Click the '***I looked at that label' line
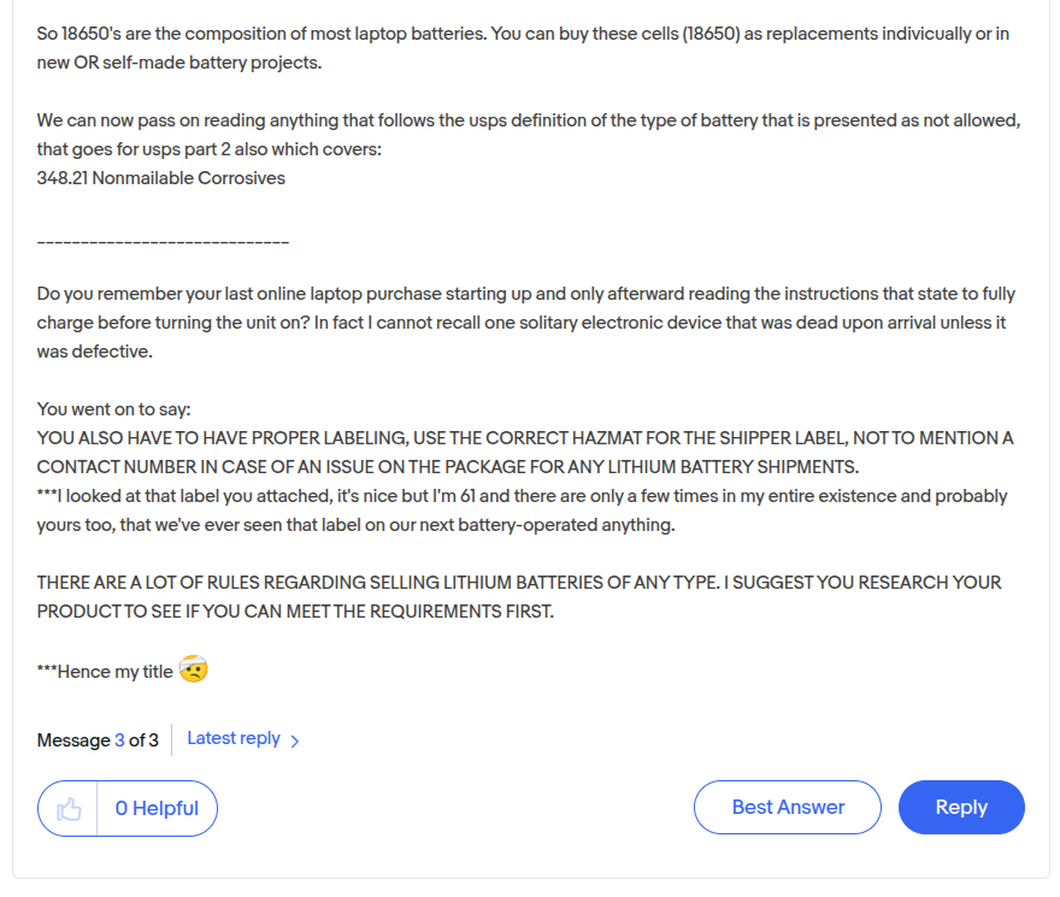Image resolution: width=1060 pixels, height=897 pixels. click(522, 510)
